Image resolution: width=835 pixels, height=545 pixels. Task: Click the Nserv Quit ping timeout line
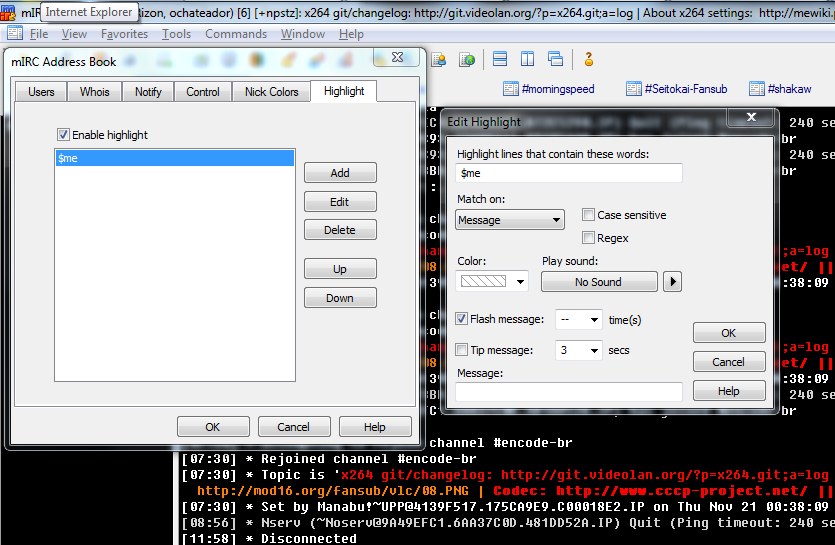tap(508, 523)
